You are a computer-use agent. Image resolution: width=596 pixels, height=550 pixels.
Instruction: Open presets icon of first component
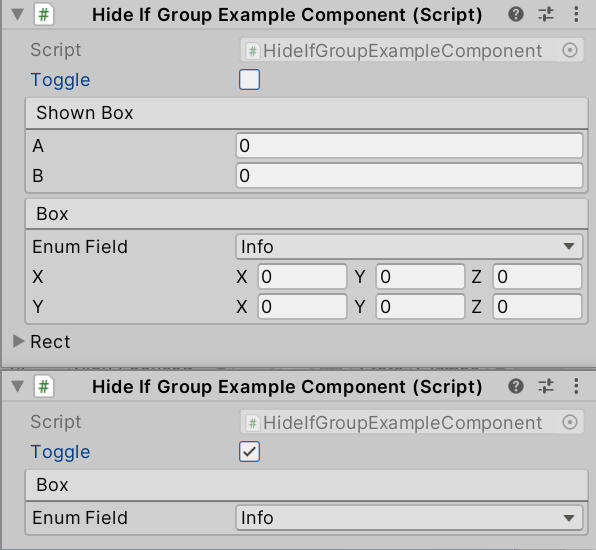[x=546, y=15]
